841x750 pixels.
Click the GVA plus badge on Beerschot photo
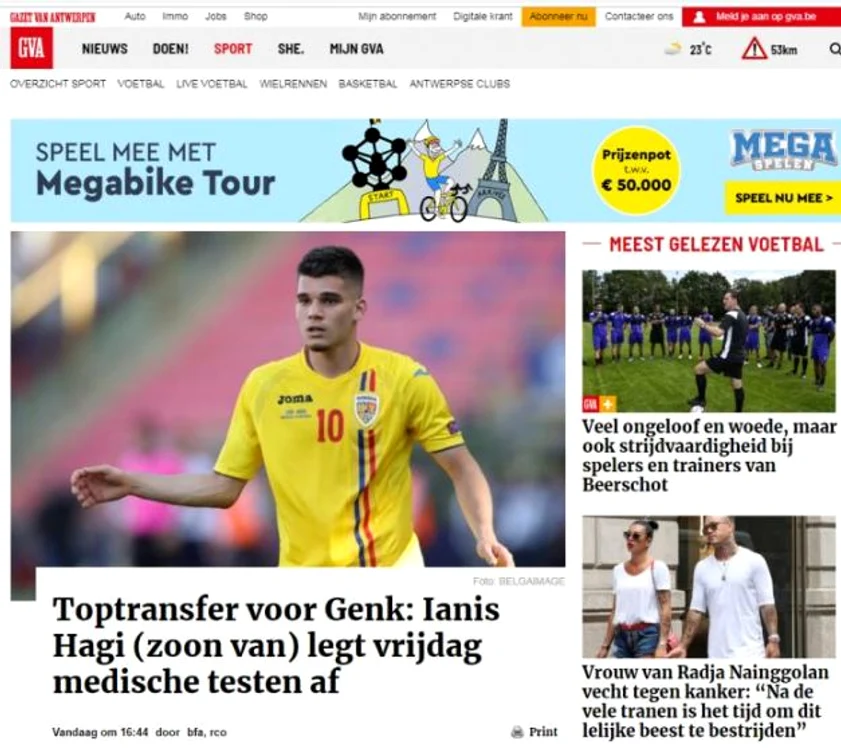pyautogui.click(x=599, y=403)
